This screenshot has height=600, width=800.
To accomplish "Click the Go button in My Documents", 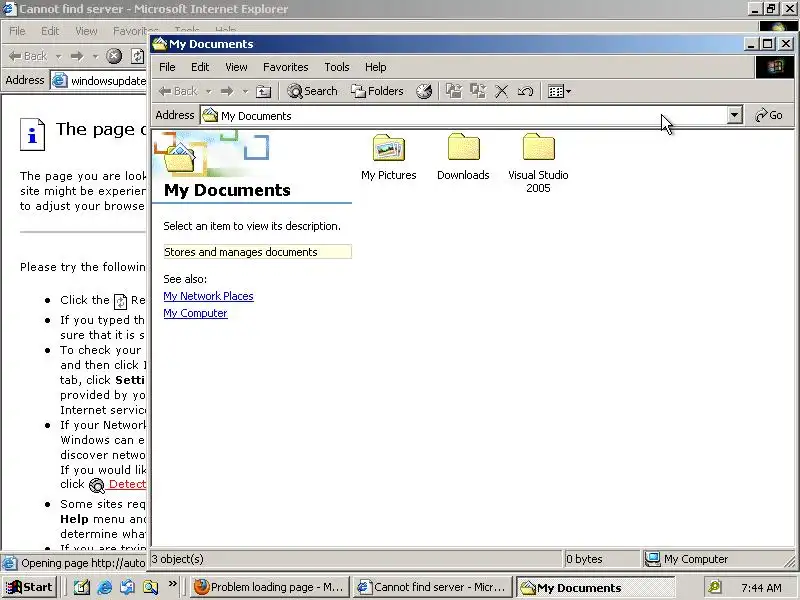I will (769, 115).
